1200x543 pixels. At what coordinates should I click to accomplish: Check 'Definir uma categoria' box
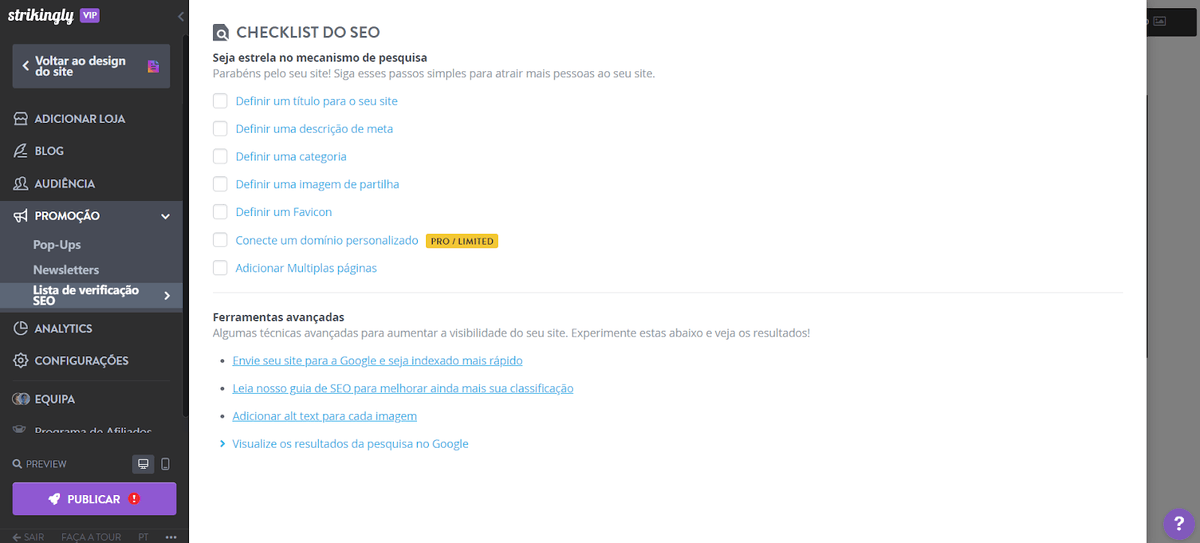(x=220, y=156)
